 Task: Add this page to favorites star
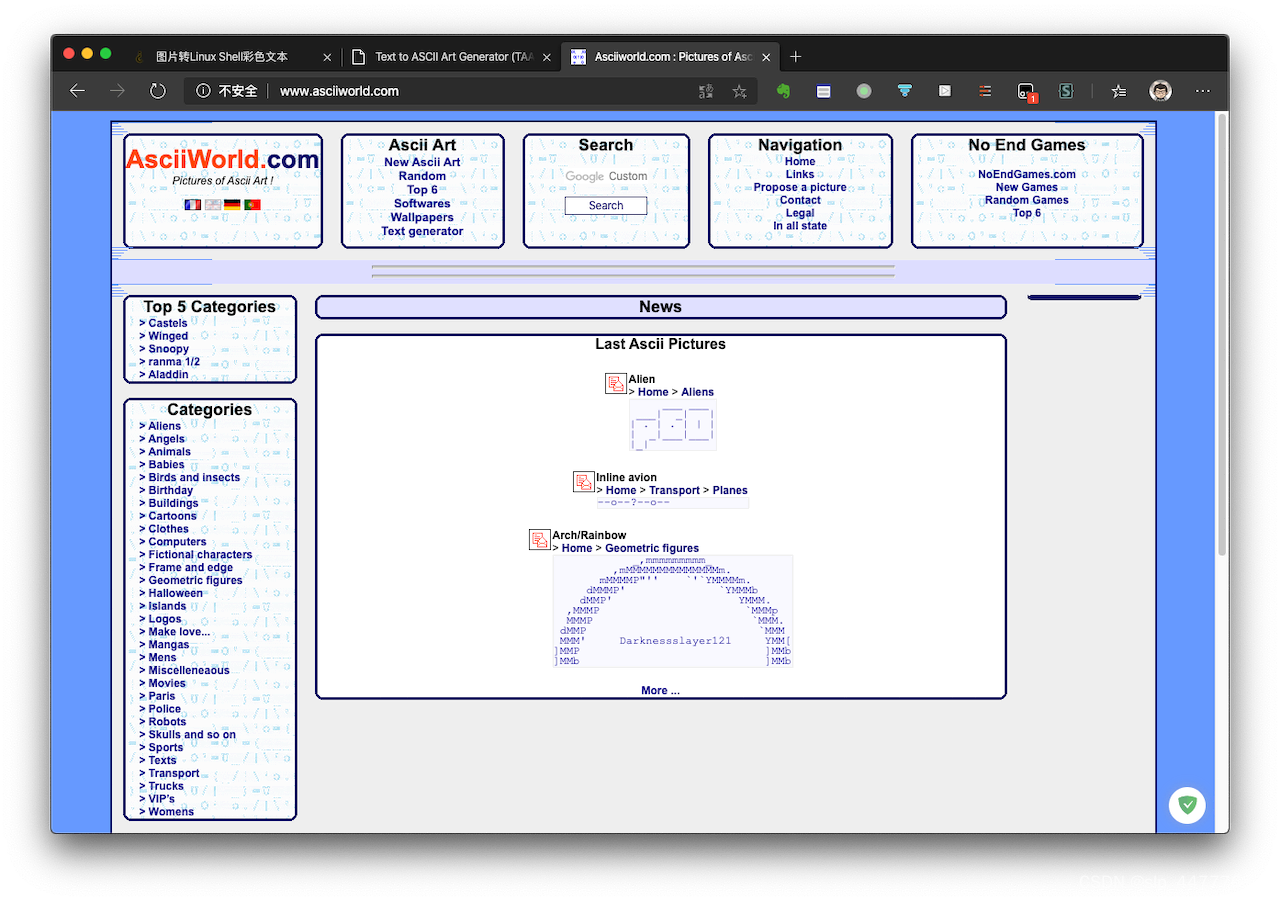[739, 91]
